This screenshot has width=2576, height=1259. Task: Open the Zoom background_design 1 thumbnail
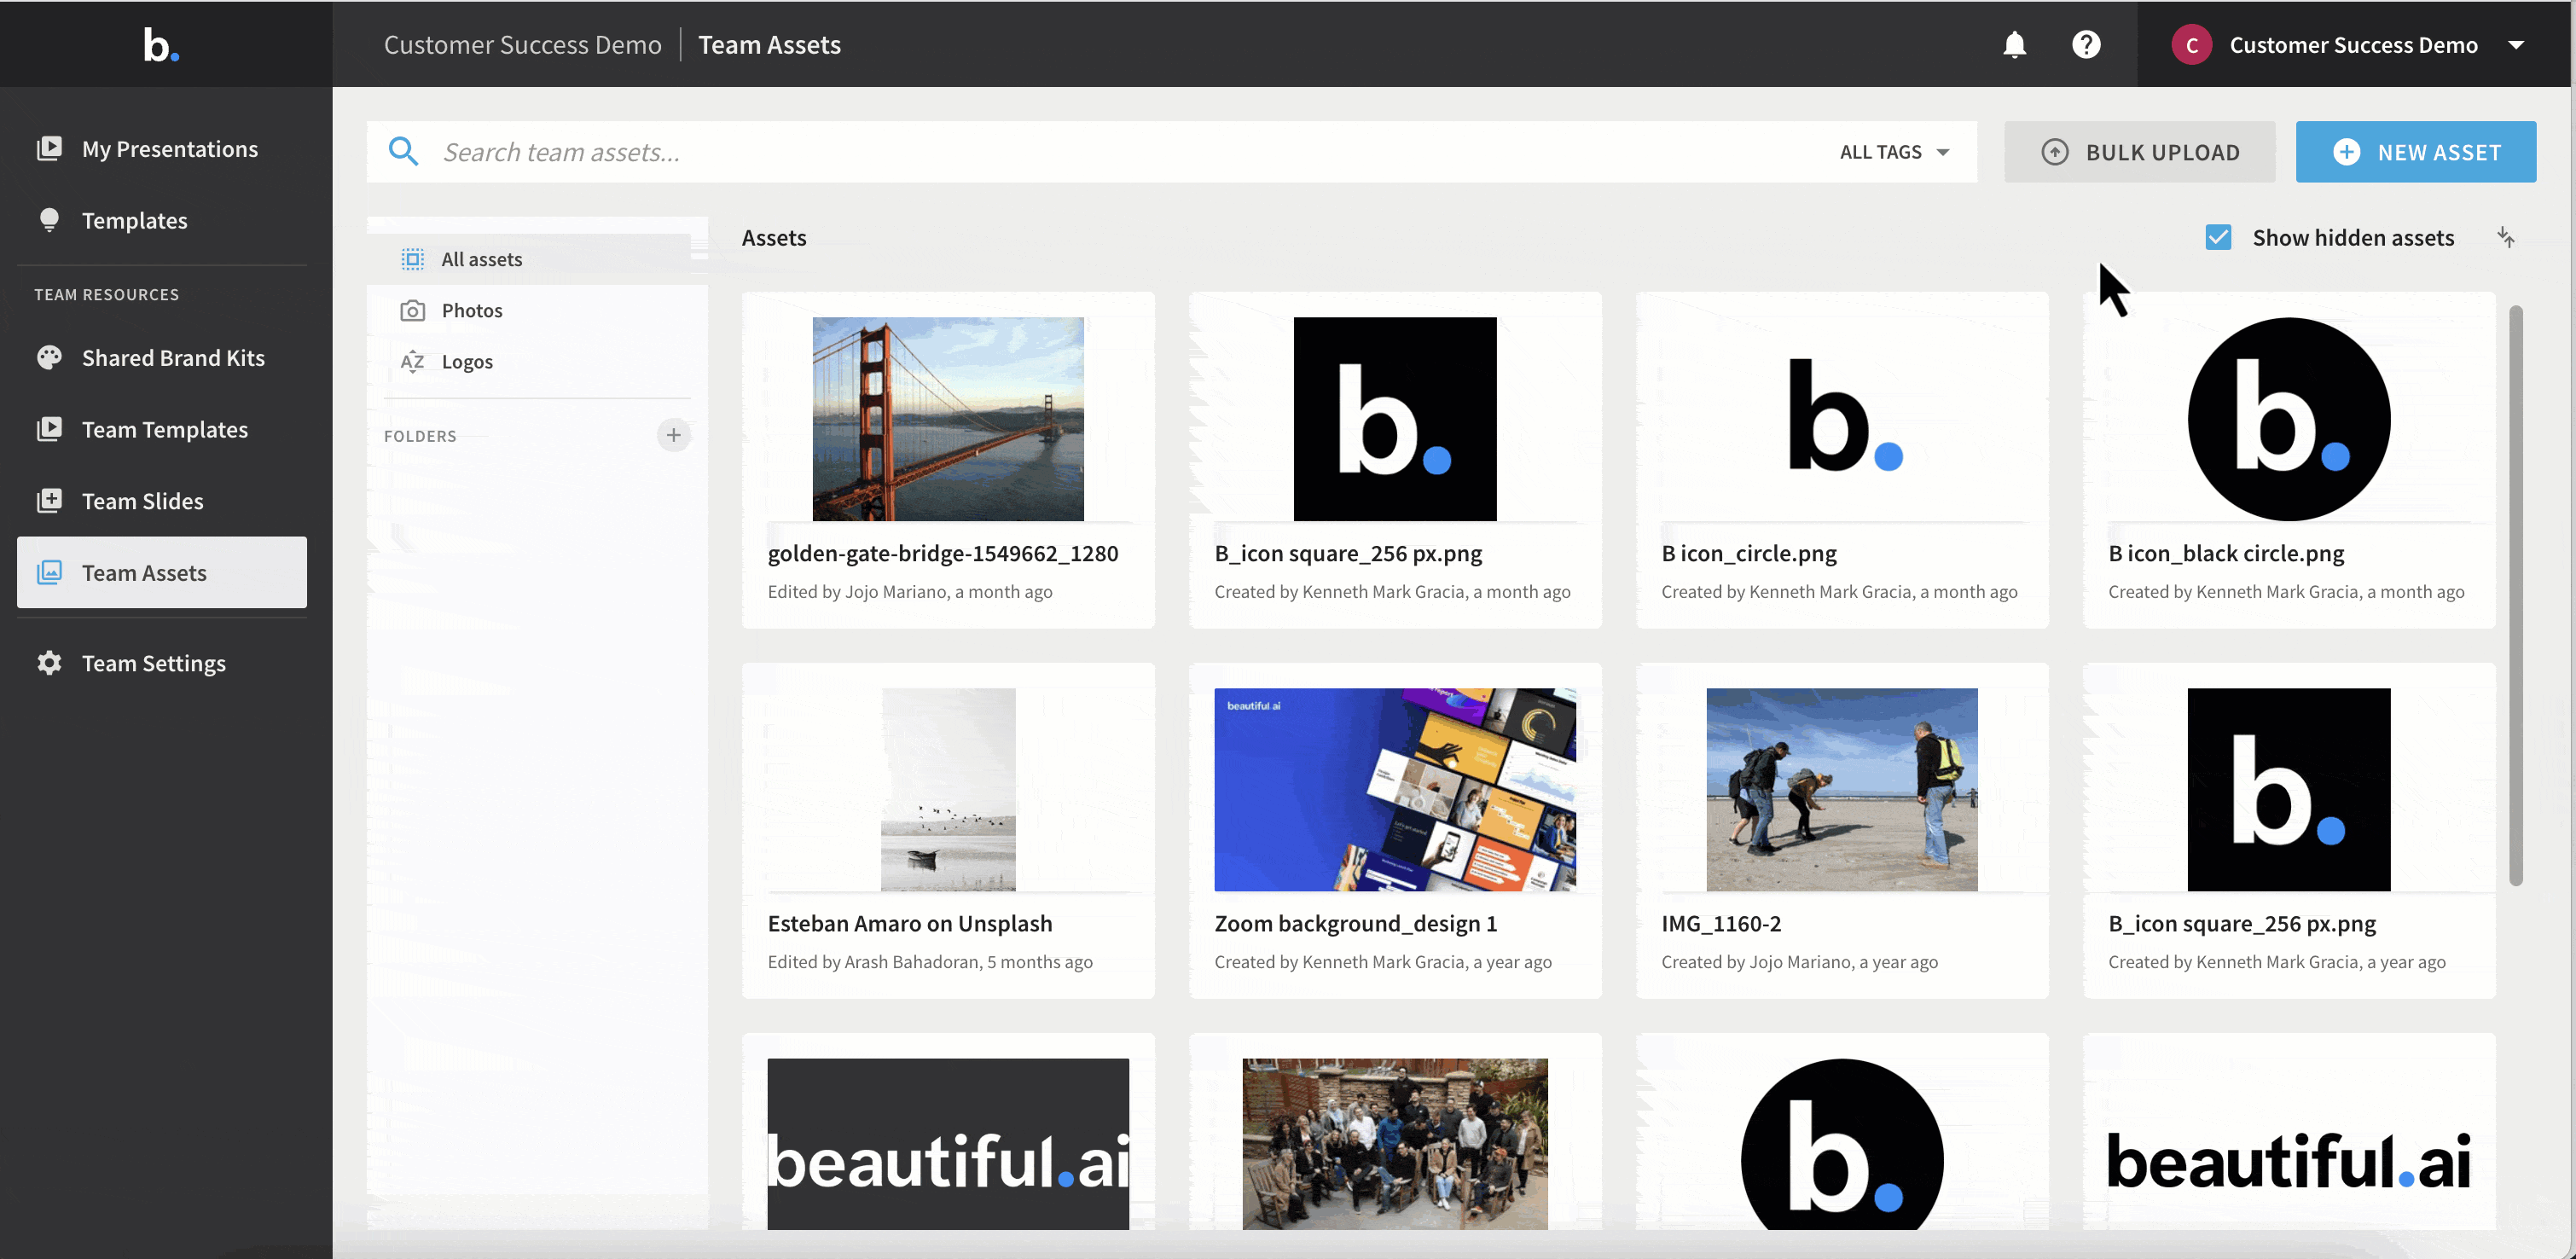[1395, 789]
